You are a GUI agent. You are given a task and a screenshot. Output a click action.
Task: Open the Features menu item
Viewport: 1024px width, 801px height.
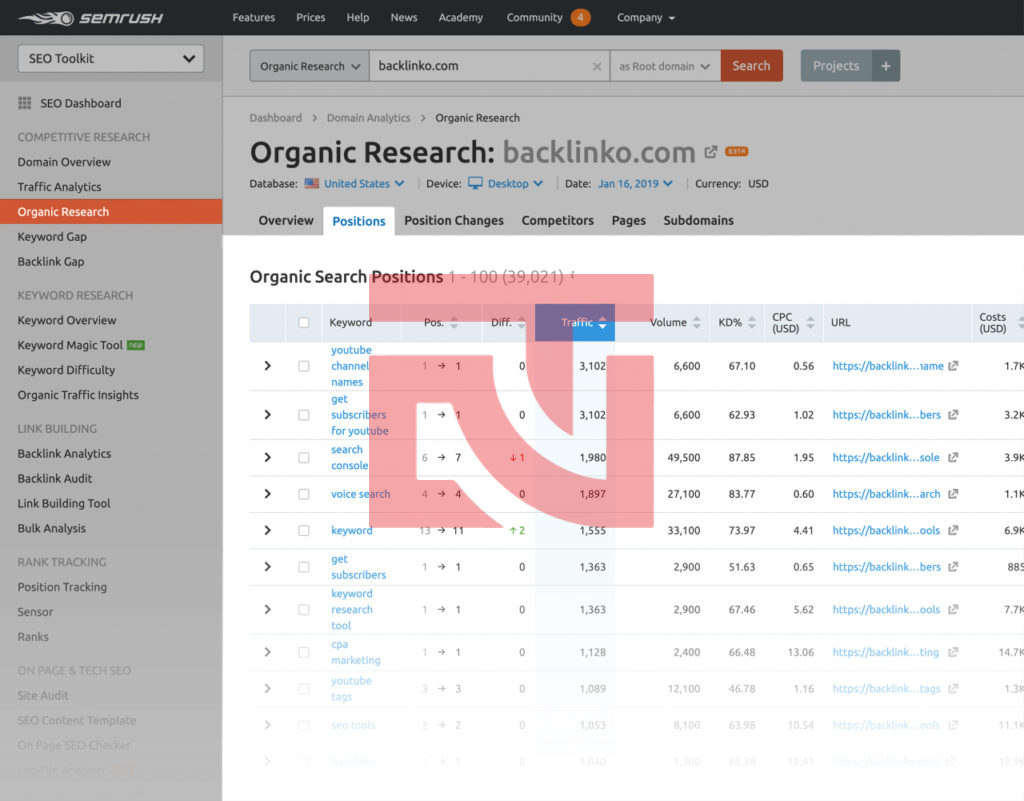pos(253,18)
